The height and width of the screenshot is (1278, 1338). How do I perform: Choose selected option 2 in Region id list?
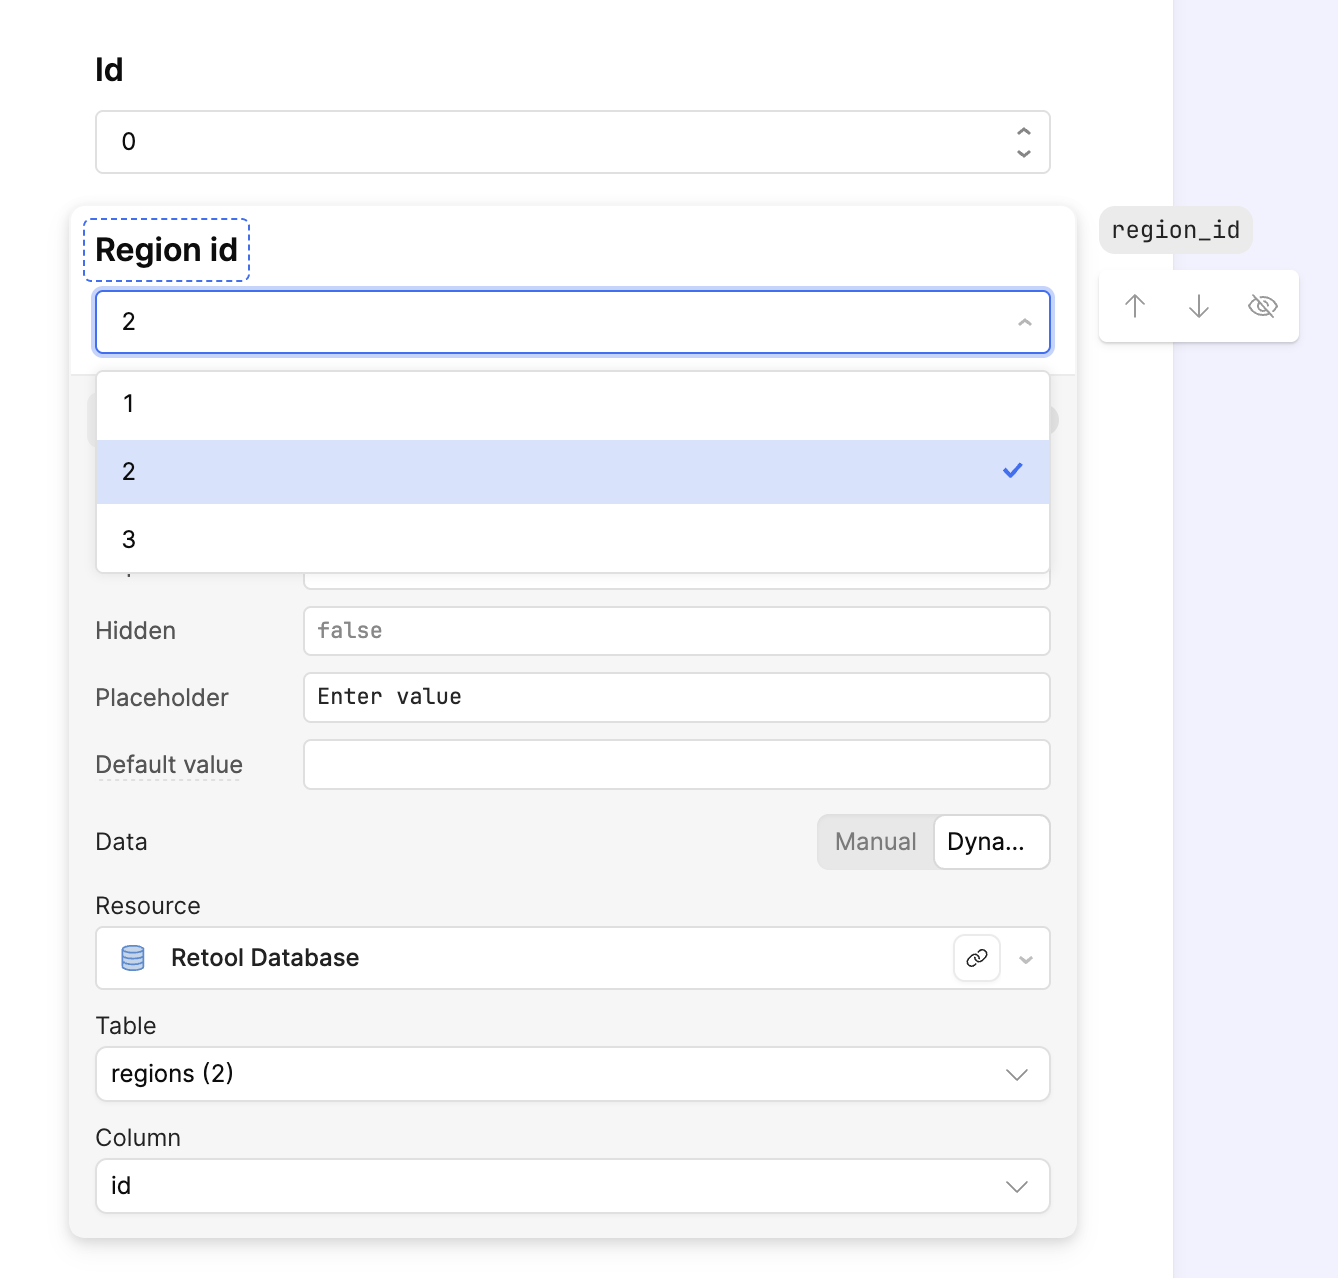(573, 472)
